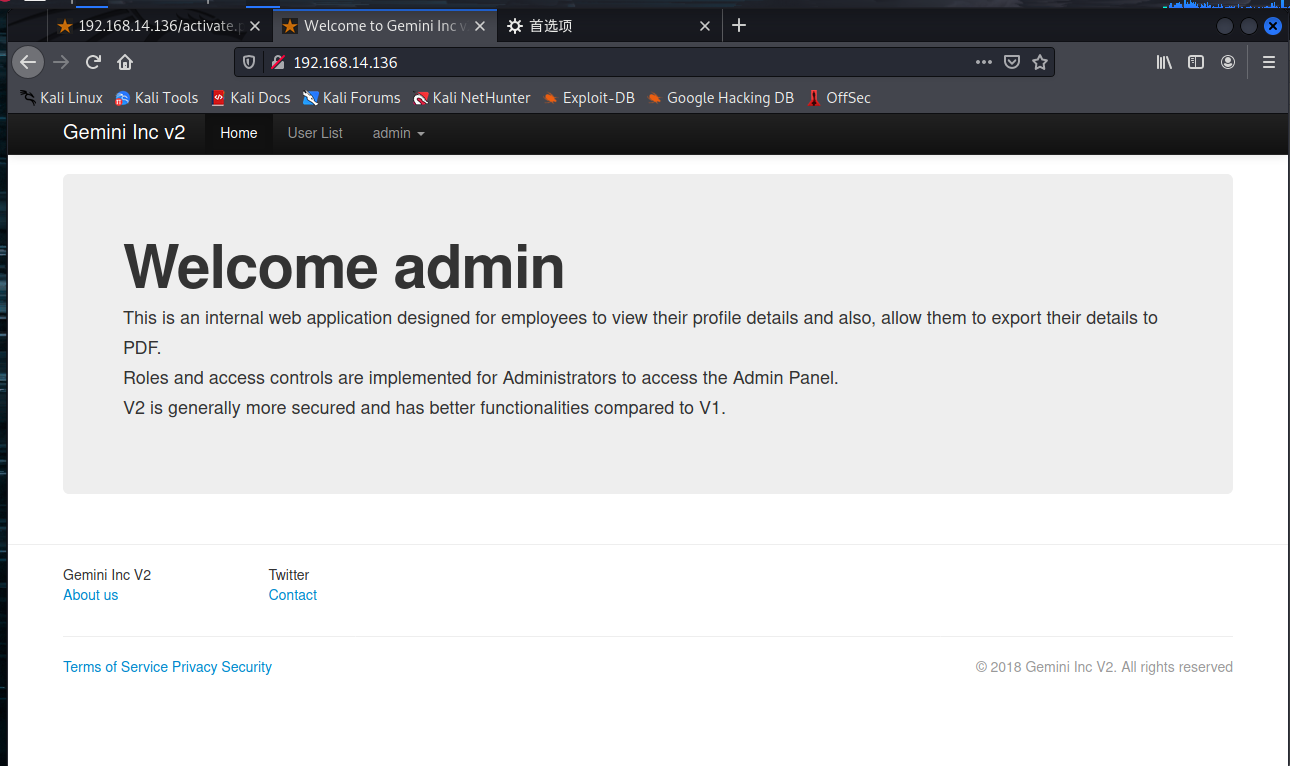Image resolution: width=1290 pixels, height=766 pixels.
Task: Save page to Pocket icon
Action: pos(1012,62)
